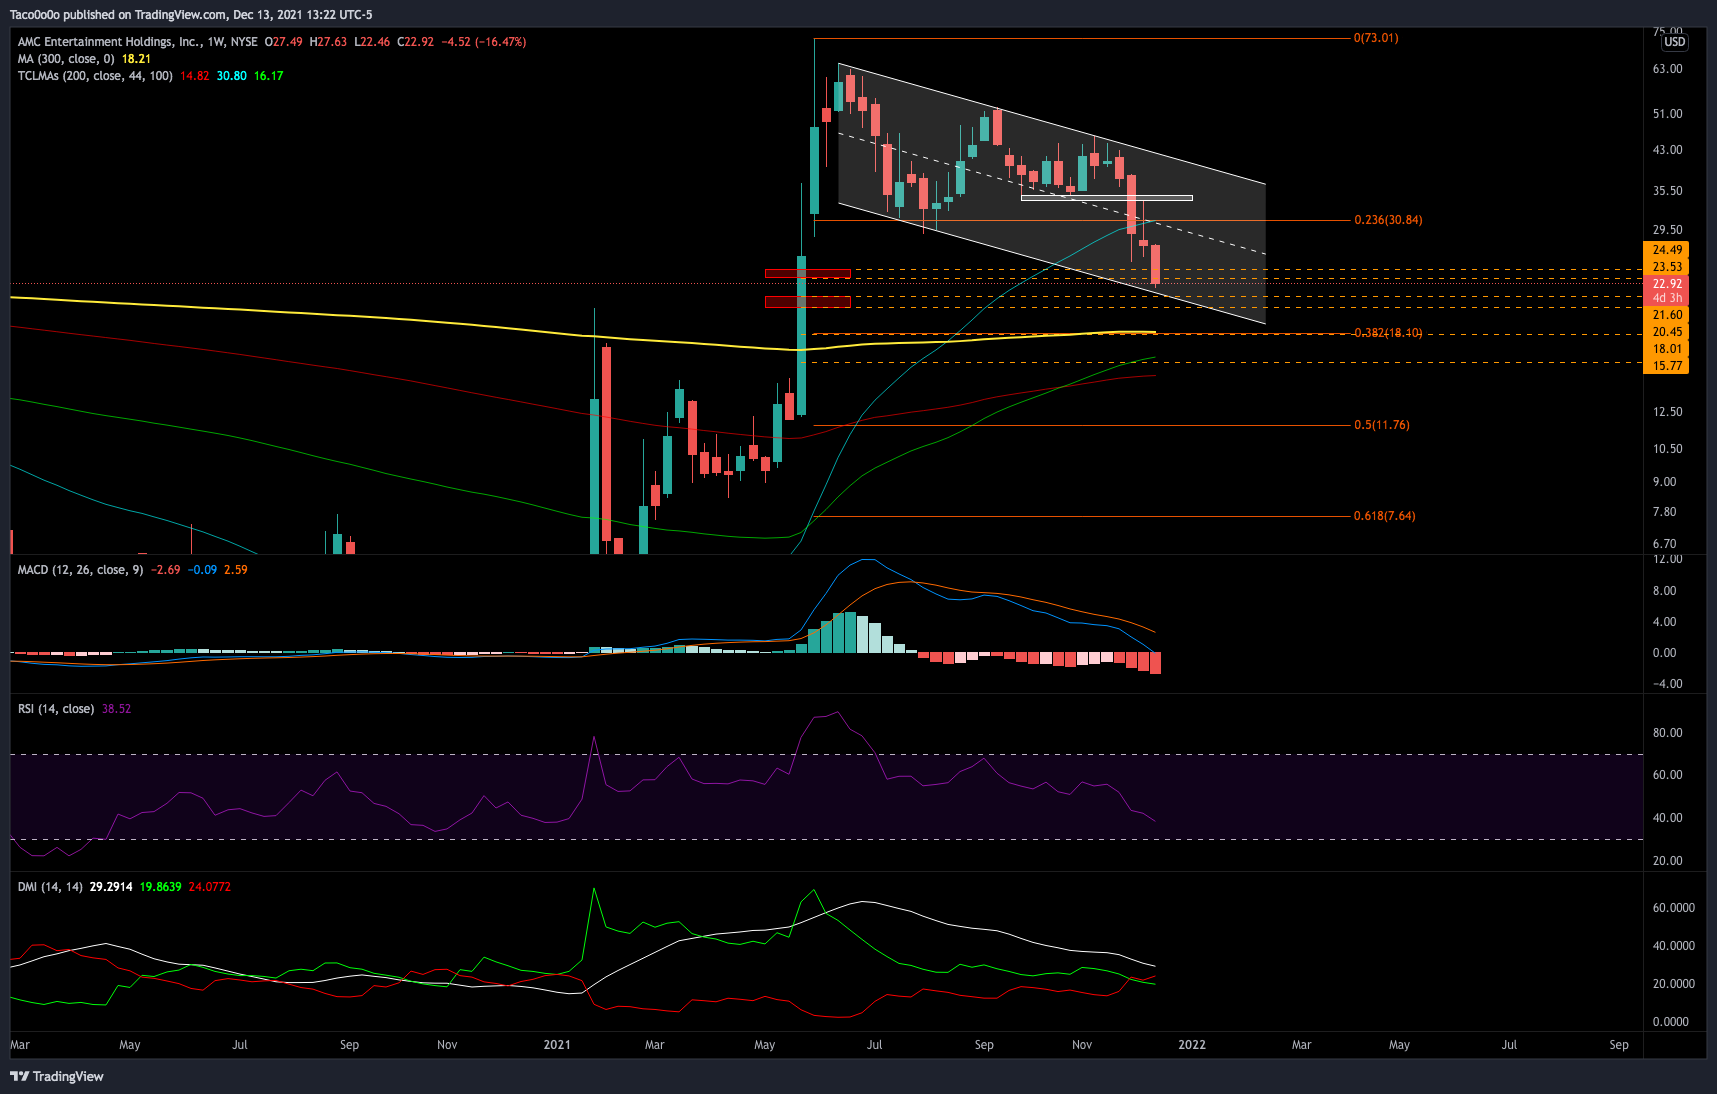
Task: Click the 21.60 orange price label
Action: click(x=1666, y=315)
